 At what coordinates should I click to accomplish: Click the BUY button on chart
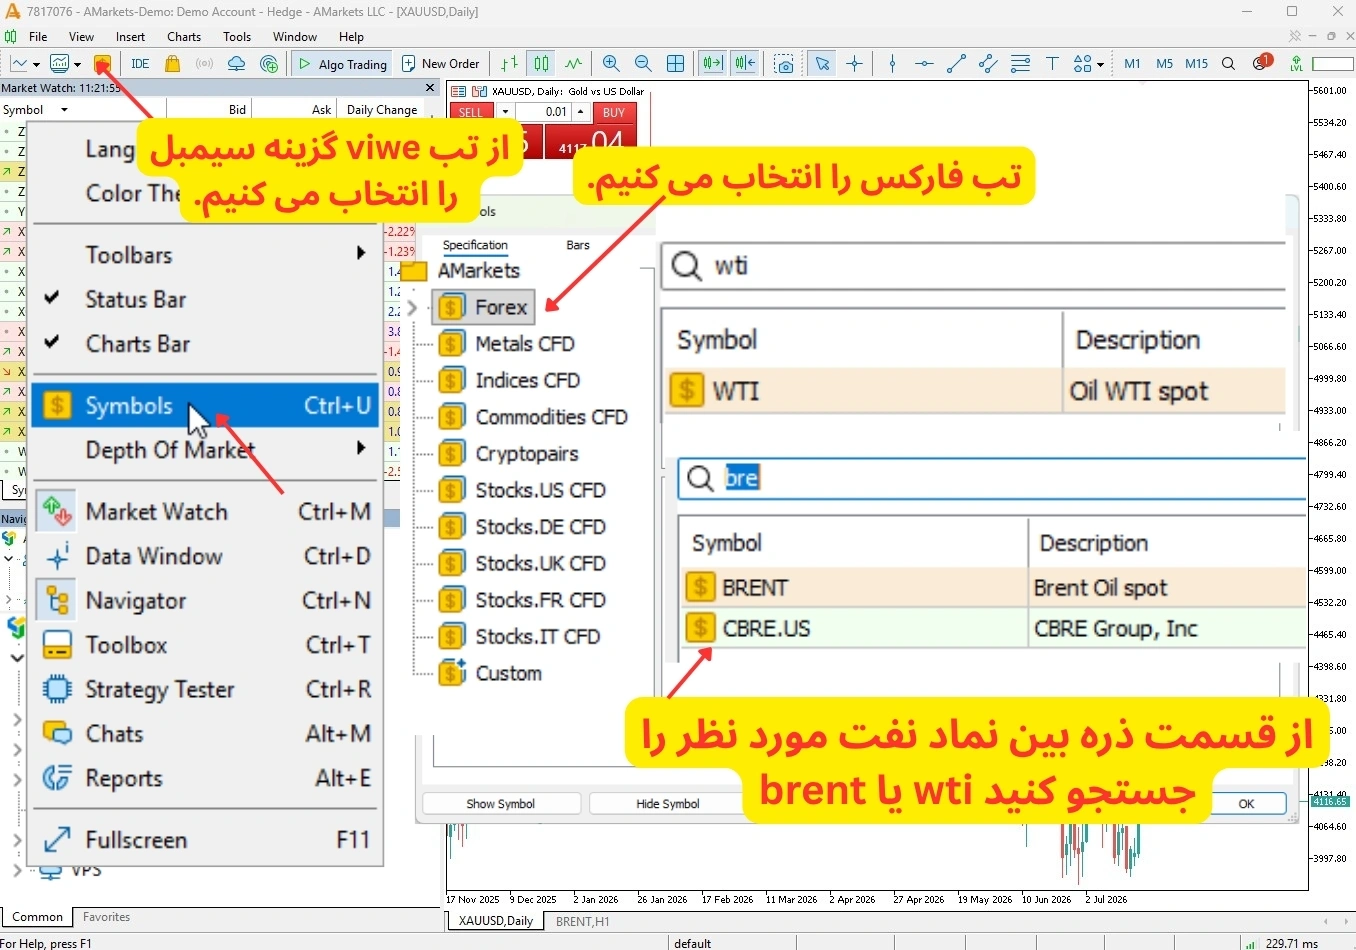click(614, 112)
